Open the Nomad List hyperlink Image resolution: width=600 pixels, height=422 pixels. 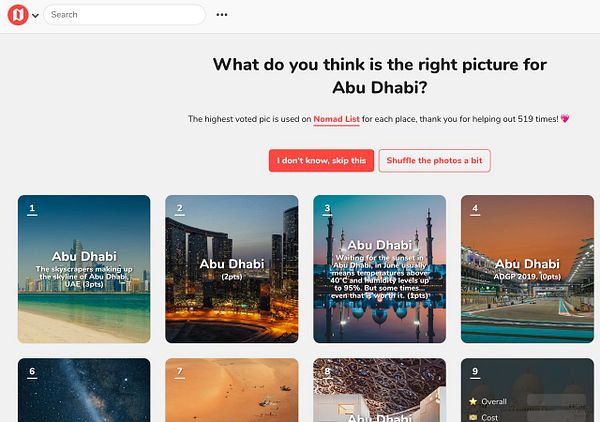coord(336,119)
